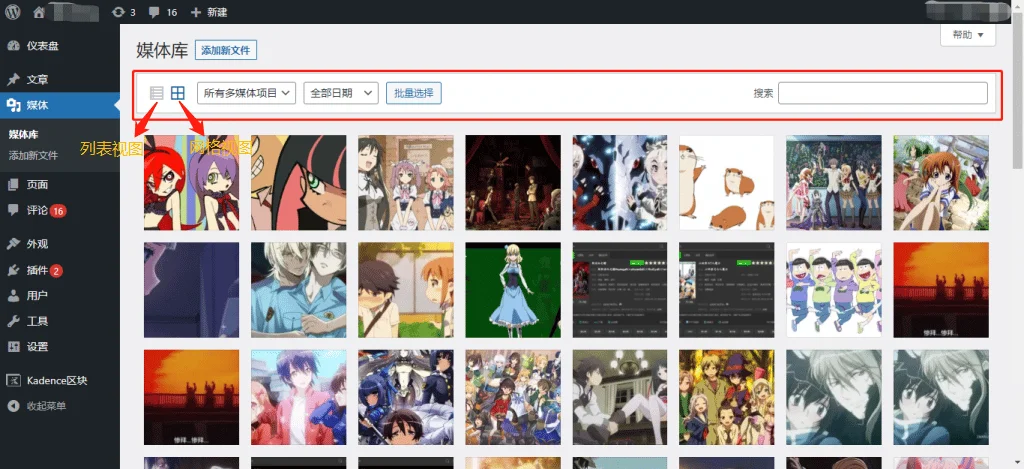Screen dimensions: 1024x469
Task: Expand the 所有多媒体项目 dropdown
Action: pyautogui.click(x=247, y=93)
